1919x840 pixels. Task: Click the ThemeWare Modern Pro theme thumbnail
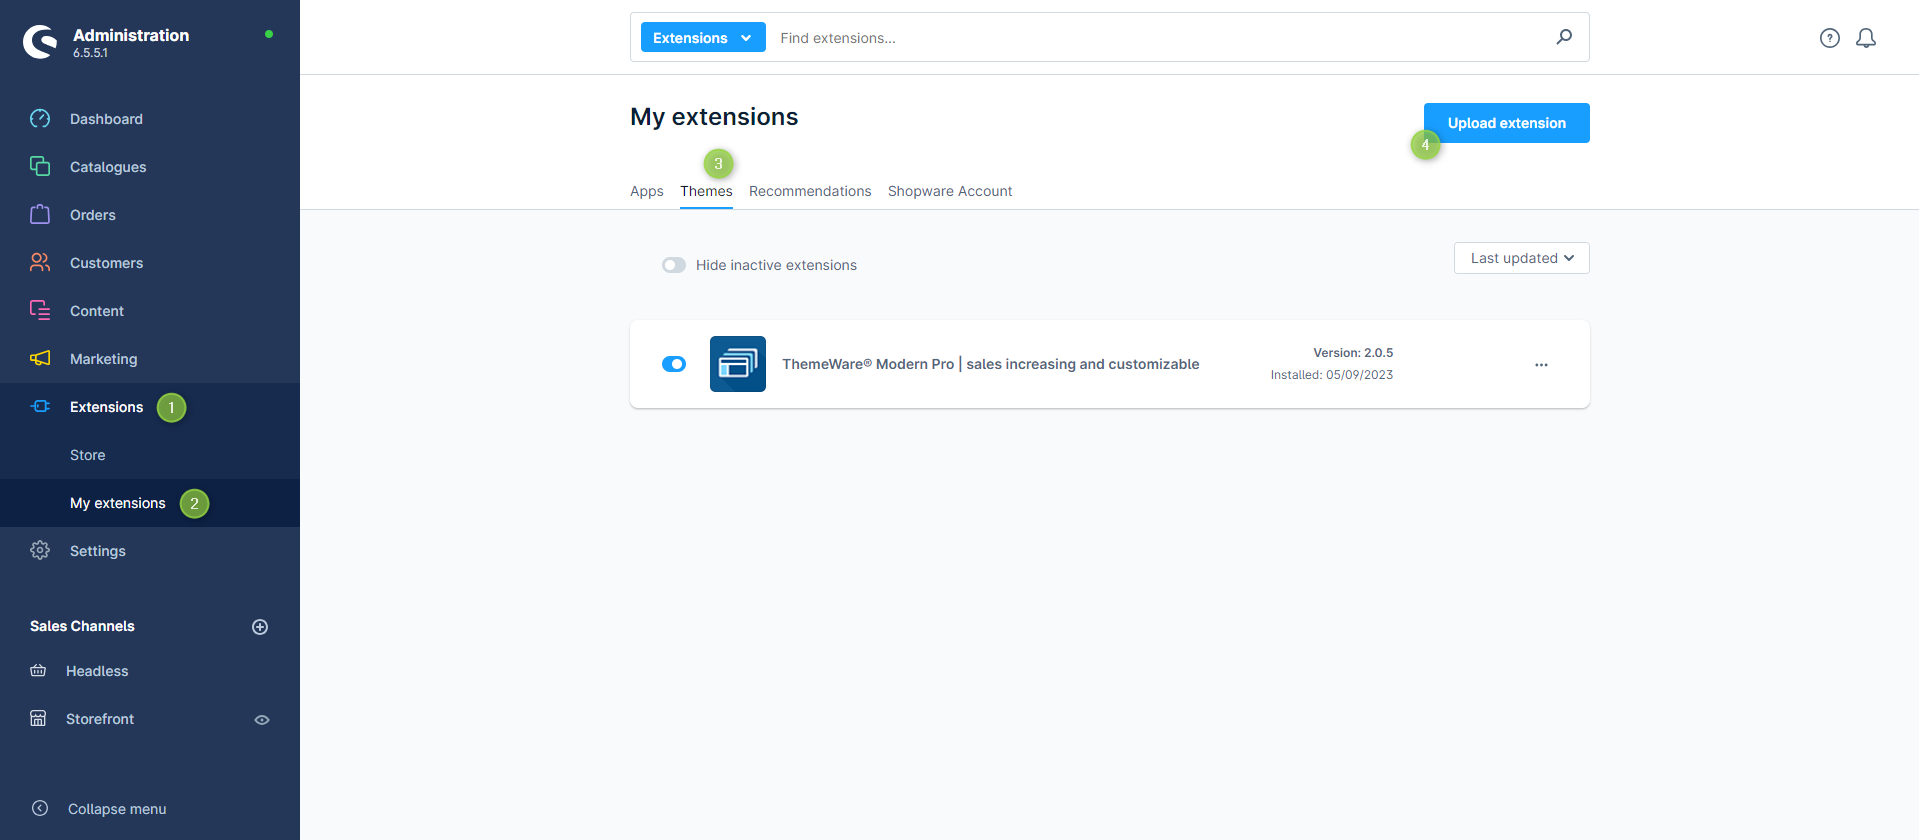click(738, 364)
